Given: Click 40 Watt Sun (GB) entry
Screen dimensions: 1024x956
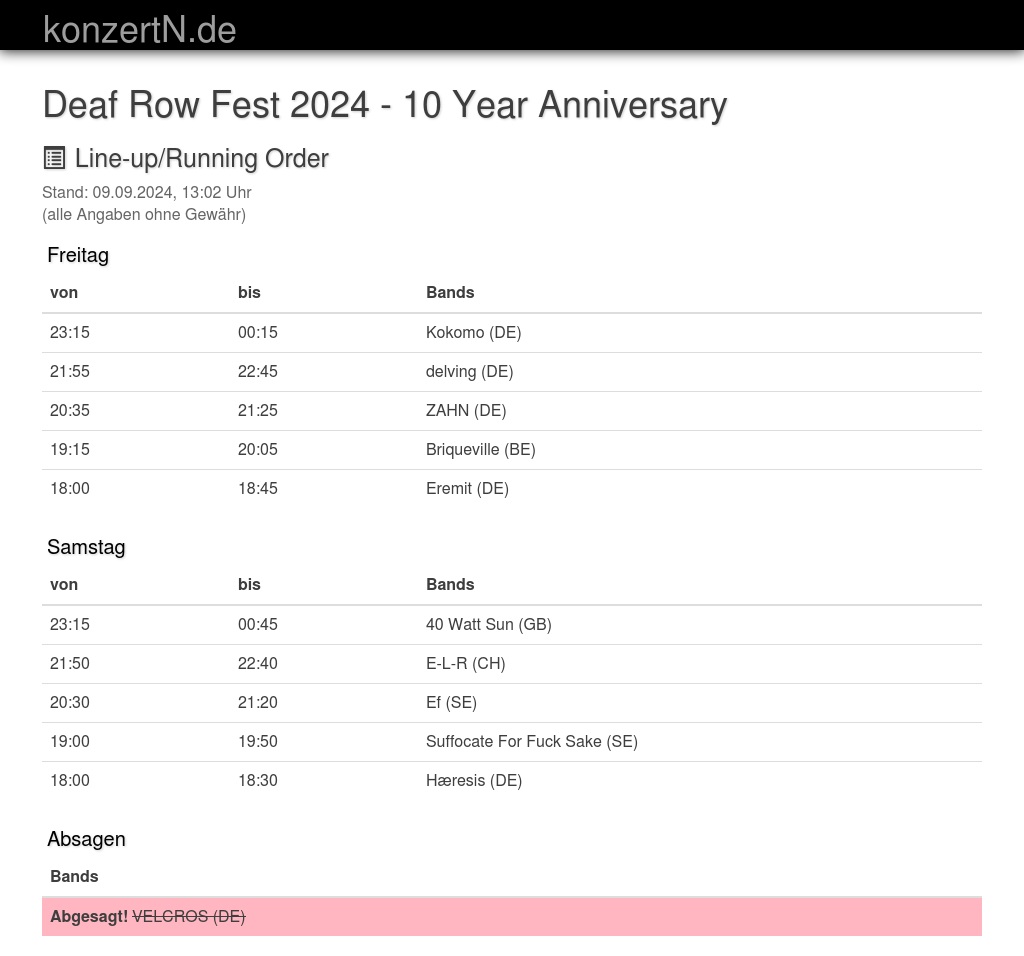Looking at the screenshot, I should coord(488,624).
